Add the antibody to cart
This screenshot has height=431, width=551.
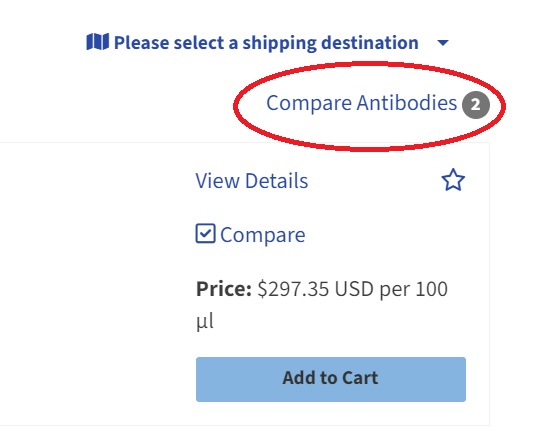(x=331, y=379)
